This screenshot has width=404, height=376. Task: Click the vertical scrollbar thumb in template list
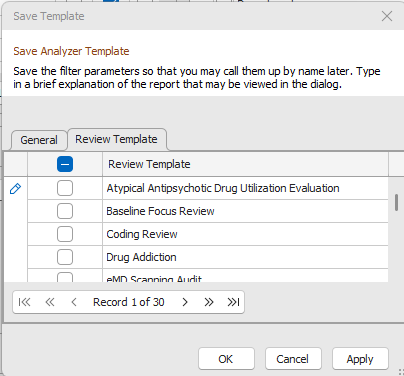(396, 202)
